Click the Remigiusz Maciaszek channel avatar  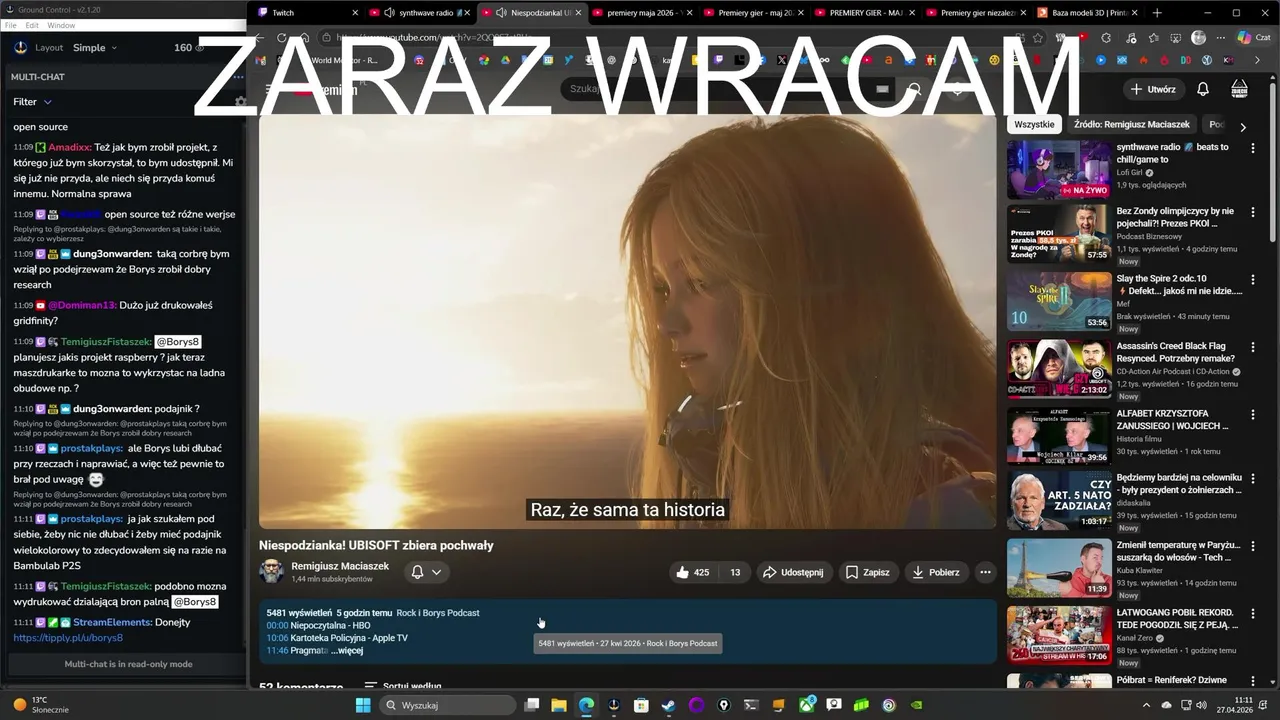pos(271,571)
